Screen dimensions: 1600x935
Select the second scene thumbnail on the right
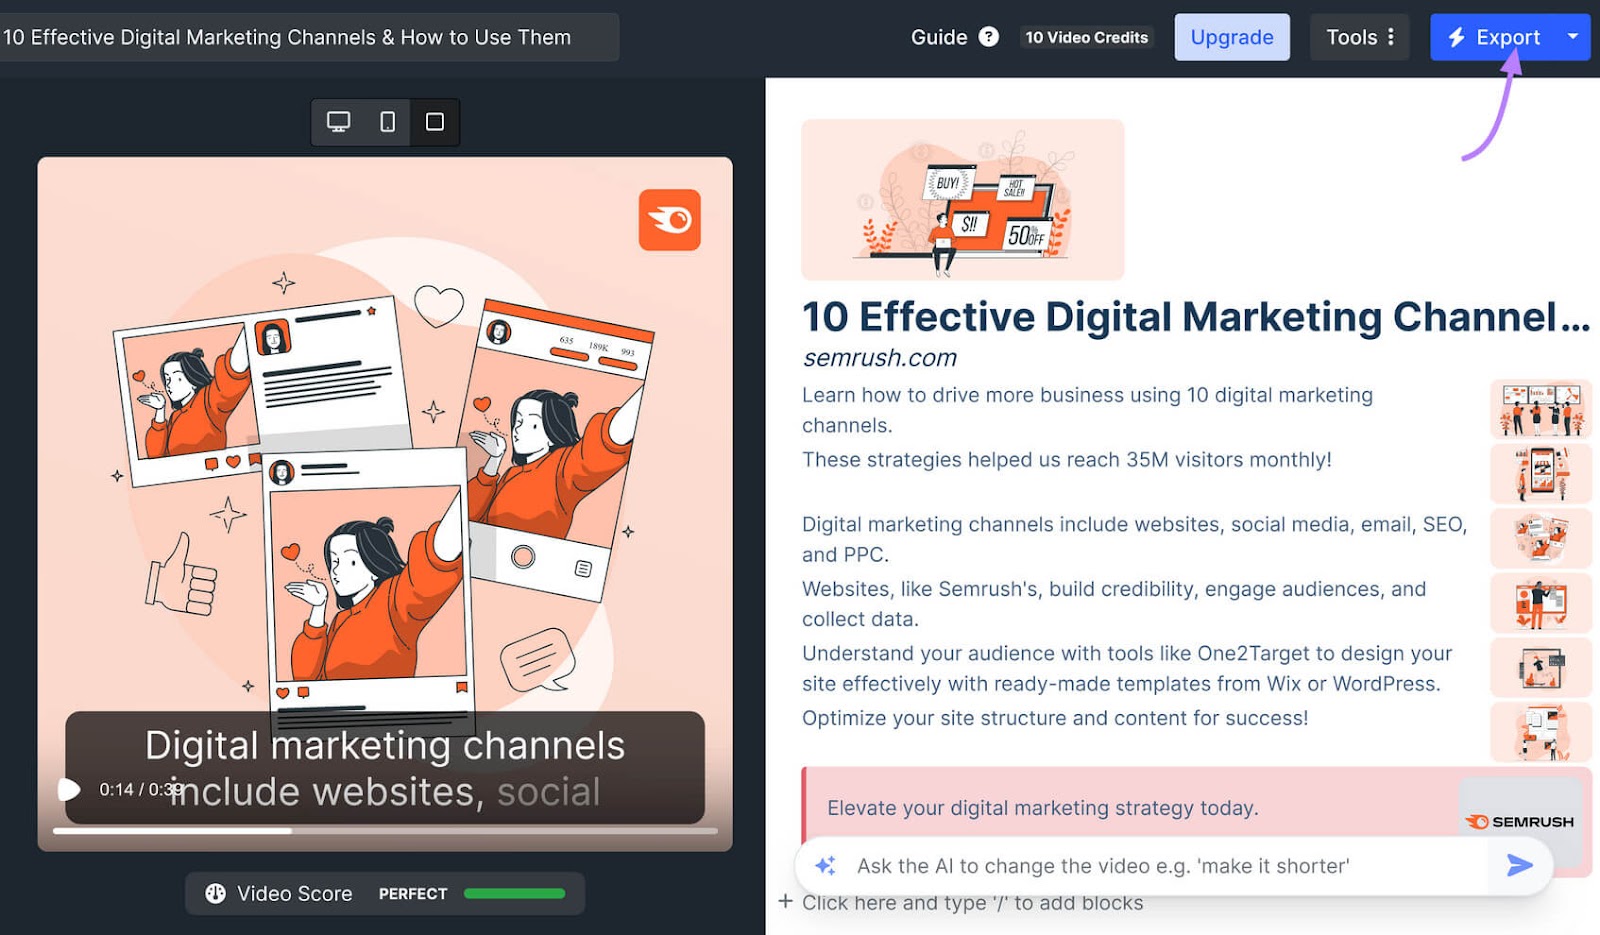click(1540, 473)
